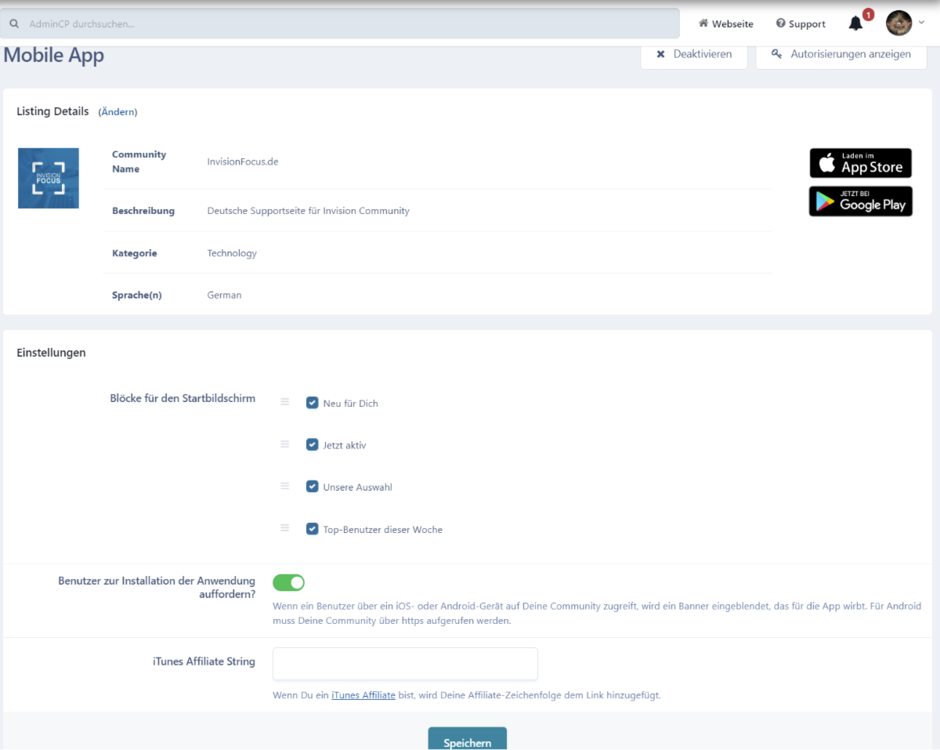Turn off the app installation prompt toggle
The image size is (940, 750).
(x=289, y=582)
